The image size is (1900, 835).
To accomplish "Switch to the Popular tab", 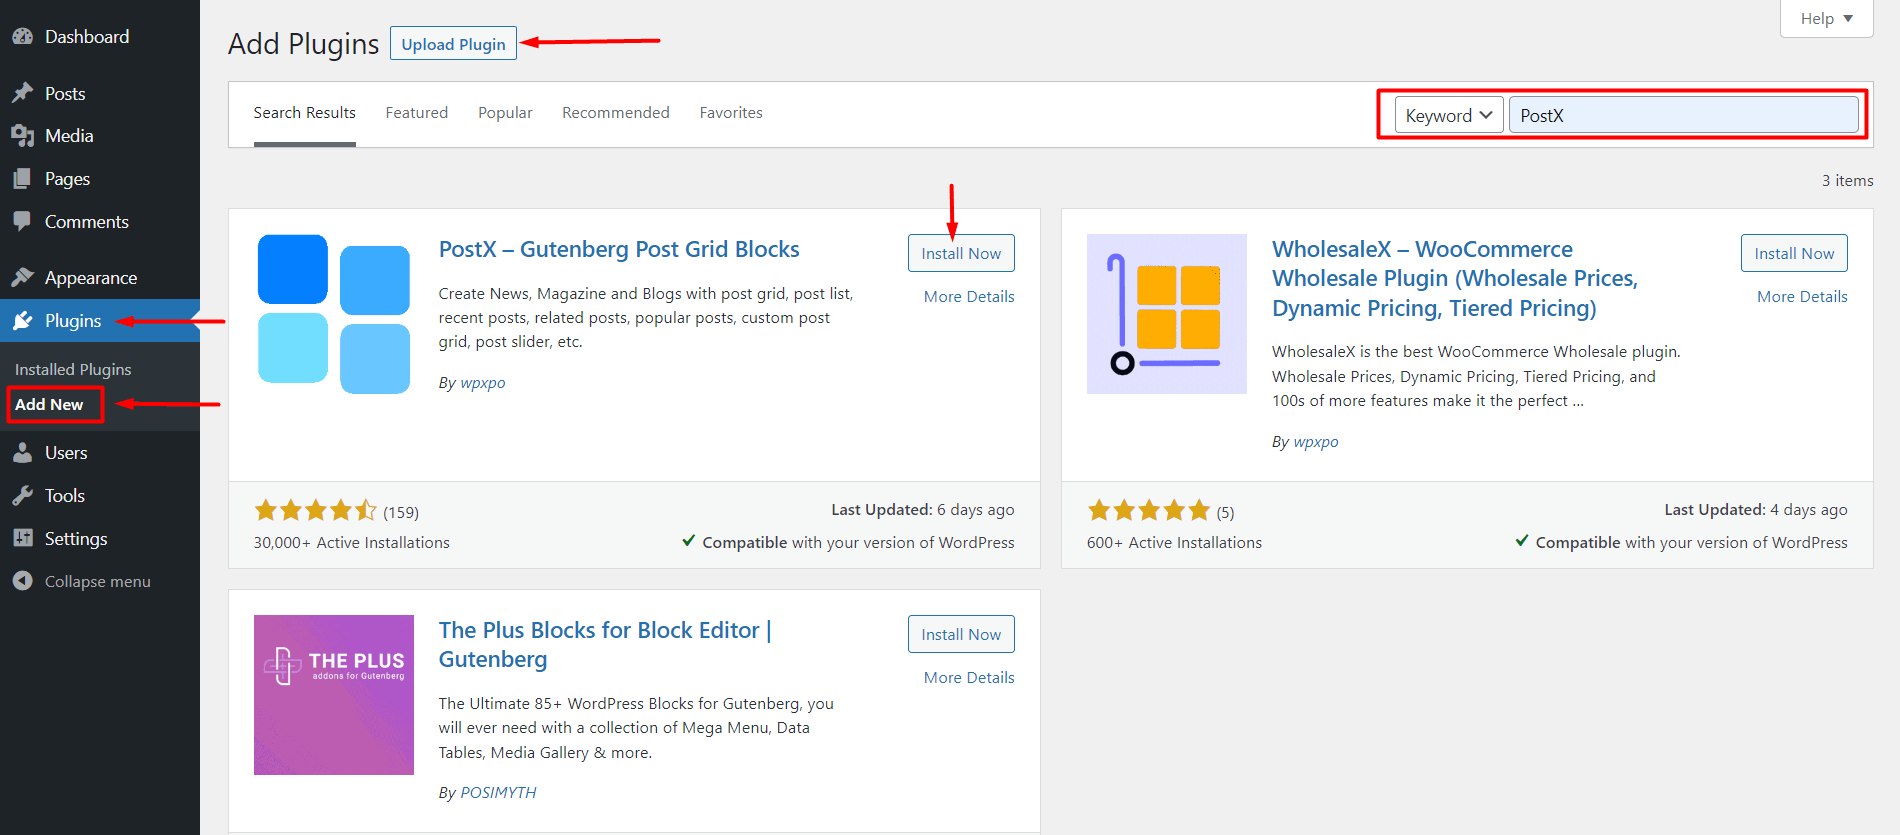I will click(505, 113).
